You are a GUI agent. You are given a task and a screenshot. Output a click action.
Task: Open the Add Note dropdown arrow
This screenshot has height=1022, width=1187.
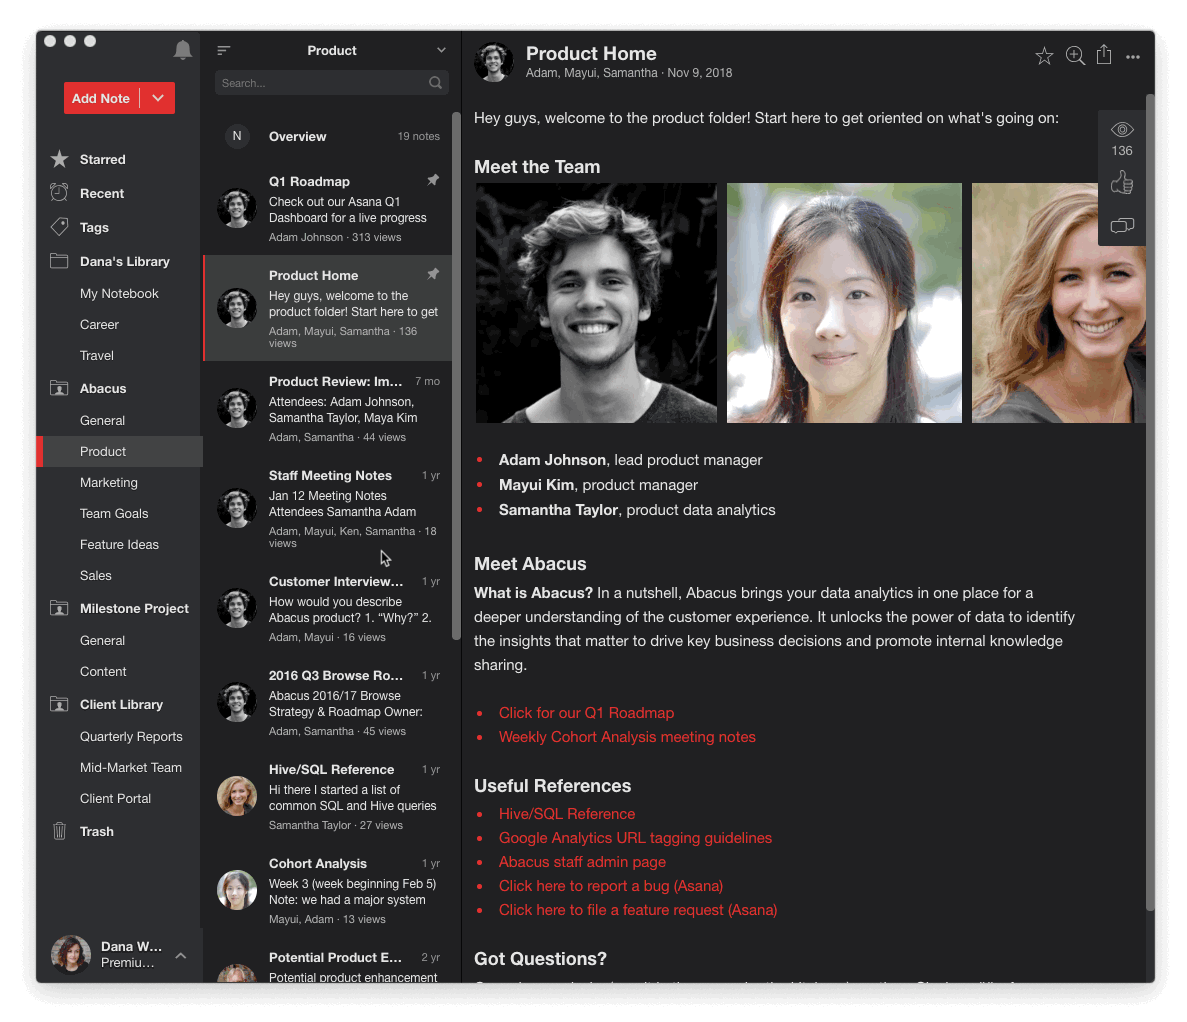[157, 98]
